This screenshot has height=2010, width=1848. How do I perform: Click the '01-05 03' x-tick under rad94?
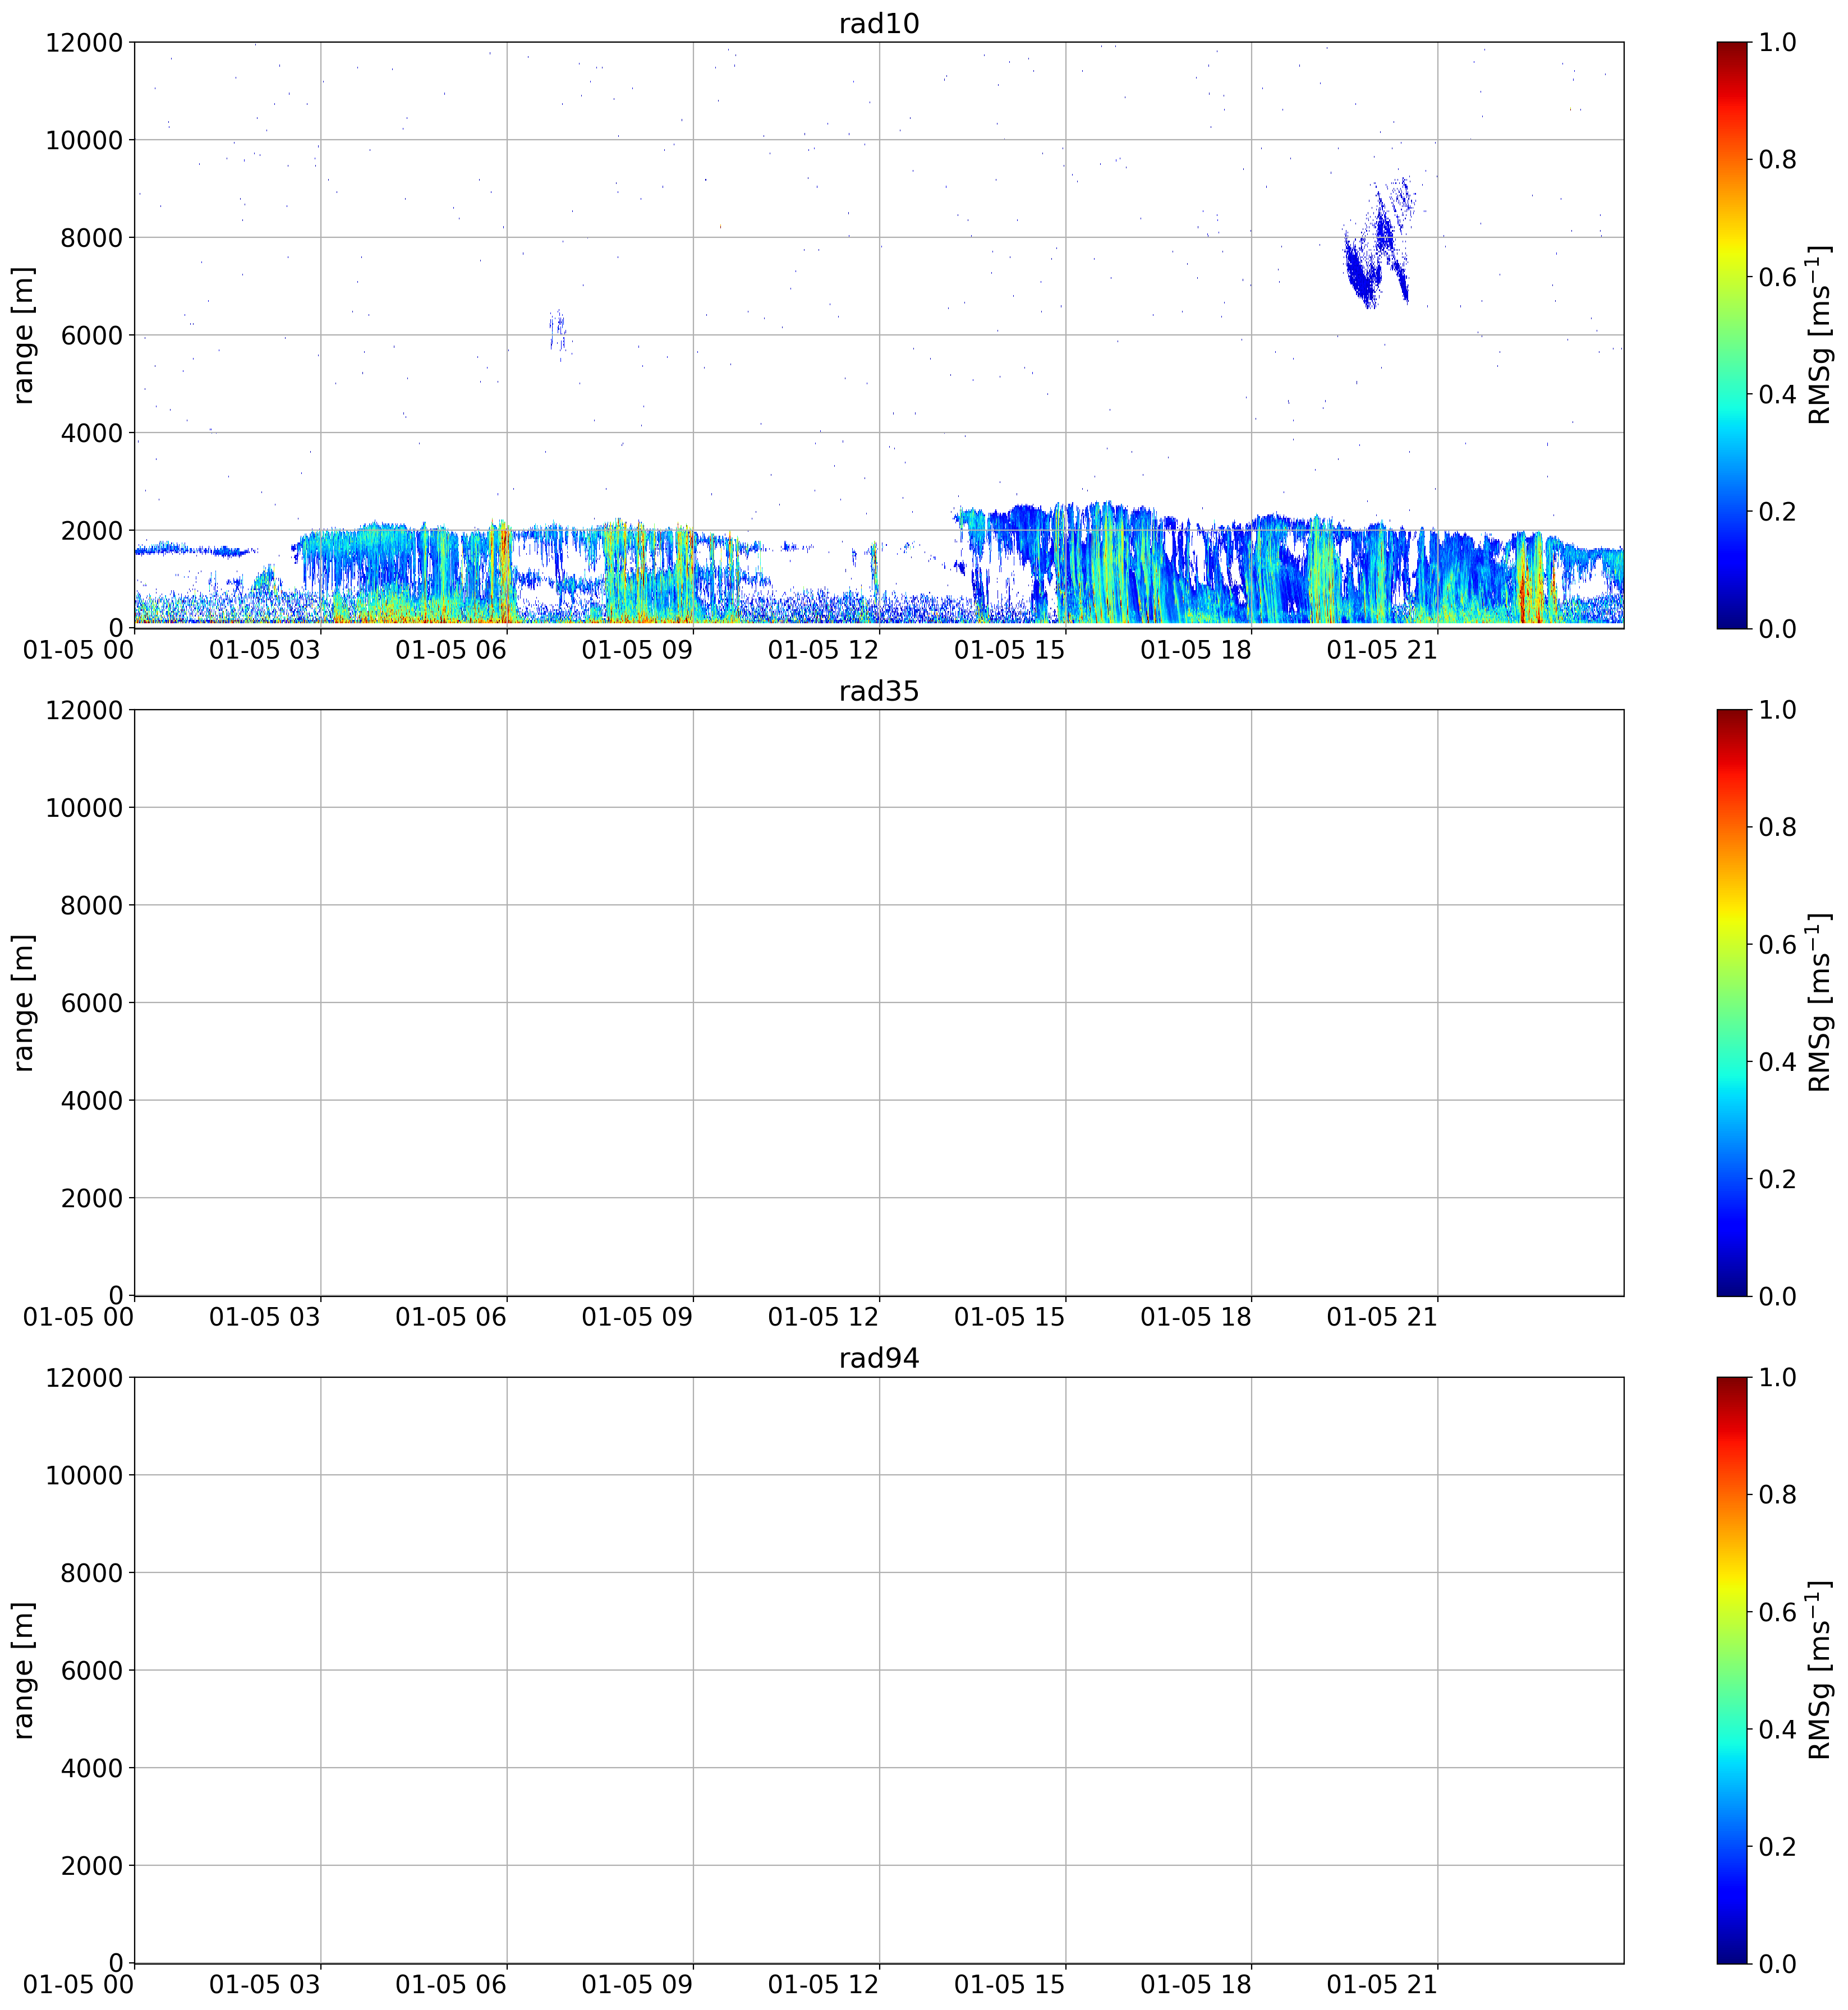265,1984
